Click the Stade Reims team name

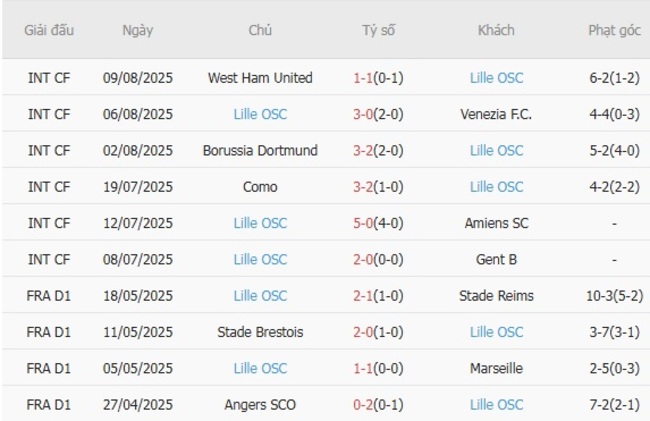point(496,296)
